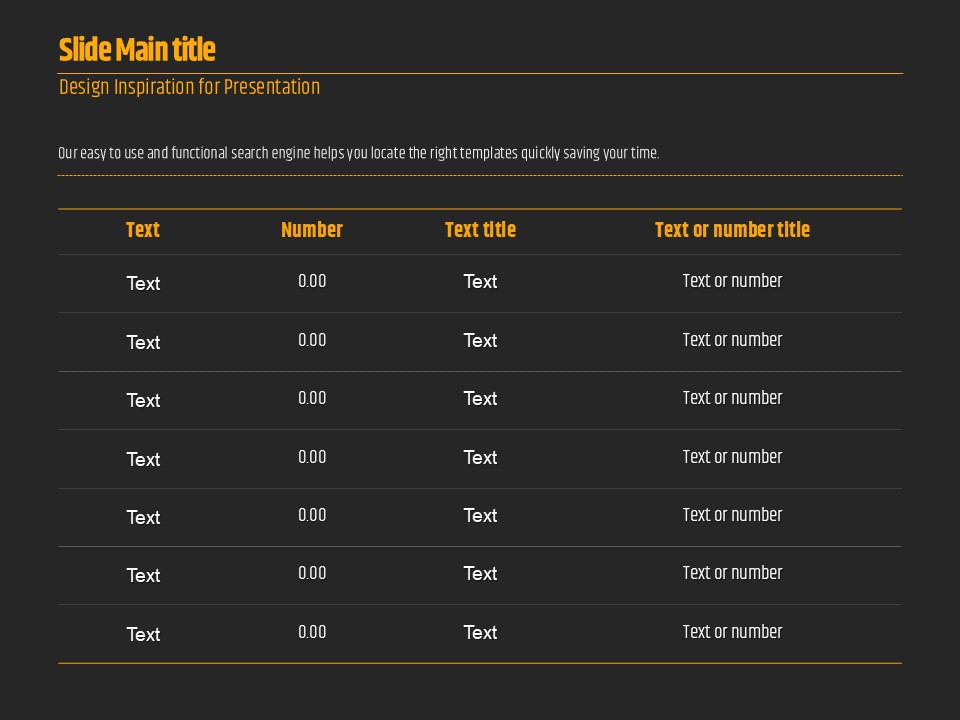Click the 'Text title' column header
960x720 pixels.
[x=480, y=230]
